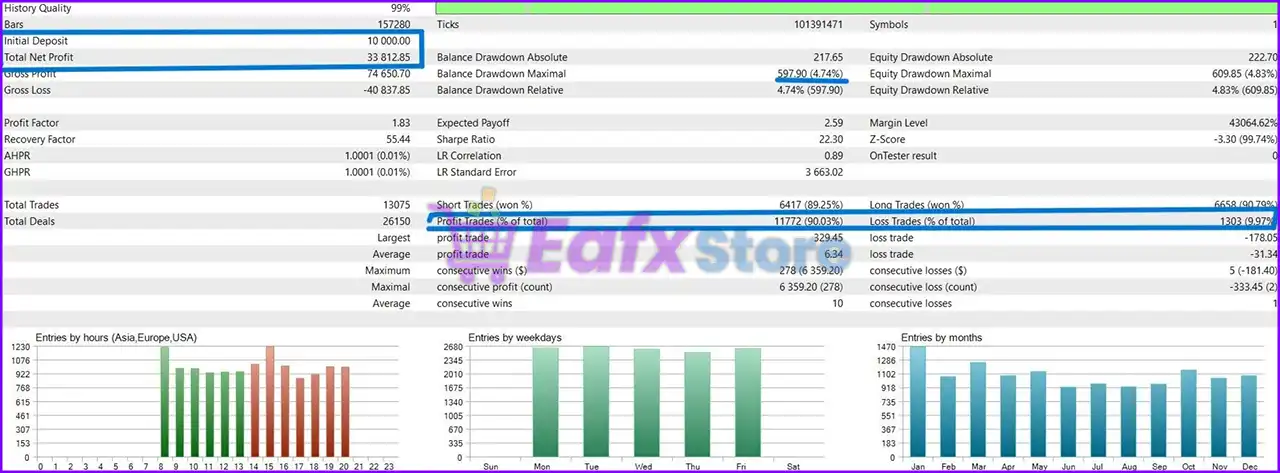Select the Total Trades value 13075
1280x473 pixels.
tap(395, 205)
